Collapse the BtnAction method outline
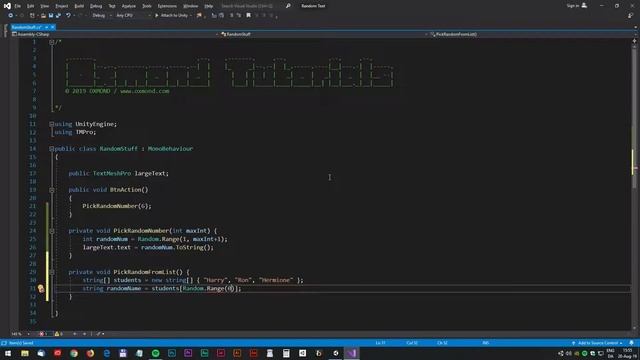The height and width of the screenshot is (360, 640). tap(51, 190)
